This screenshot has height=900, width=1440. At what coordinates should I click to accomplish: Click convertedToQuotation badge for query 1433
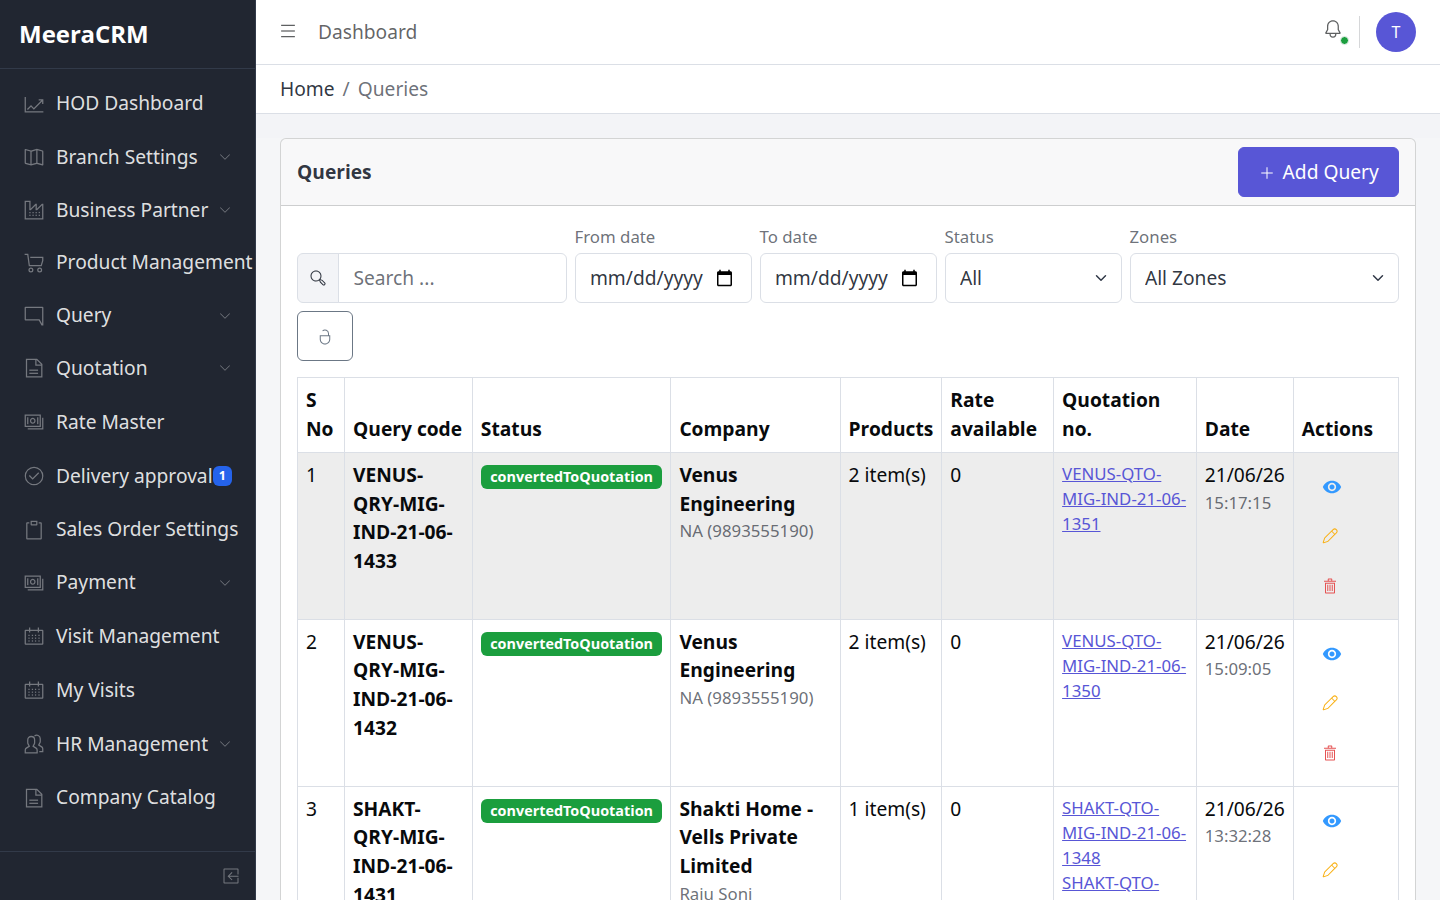click(571, 477)
